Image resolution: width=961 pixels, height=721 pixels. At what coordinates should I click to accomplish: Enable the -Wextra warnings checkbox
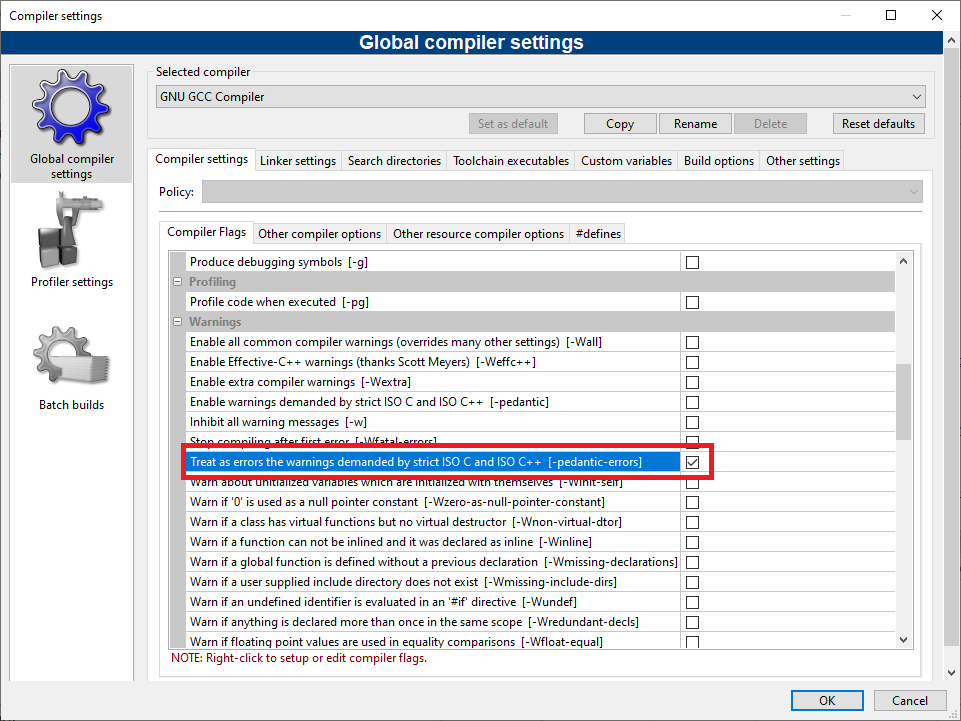pos(692,382)
